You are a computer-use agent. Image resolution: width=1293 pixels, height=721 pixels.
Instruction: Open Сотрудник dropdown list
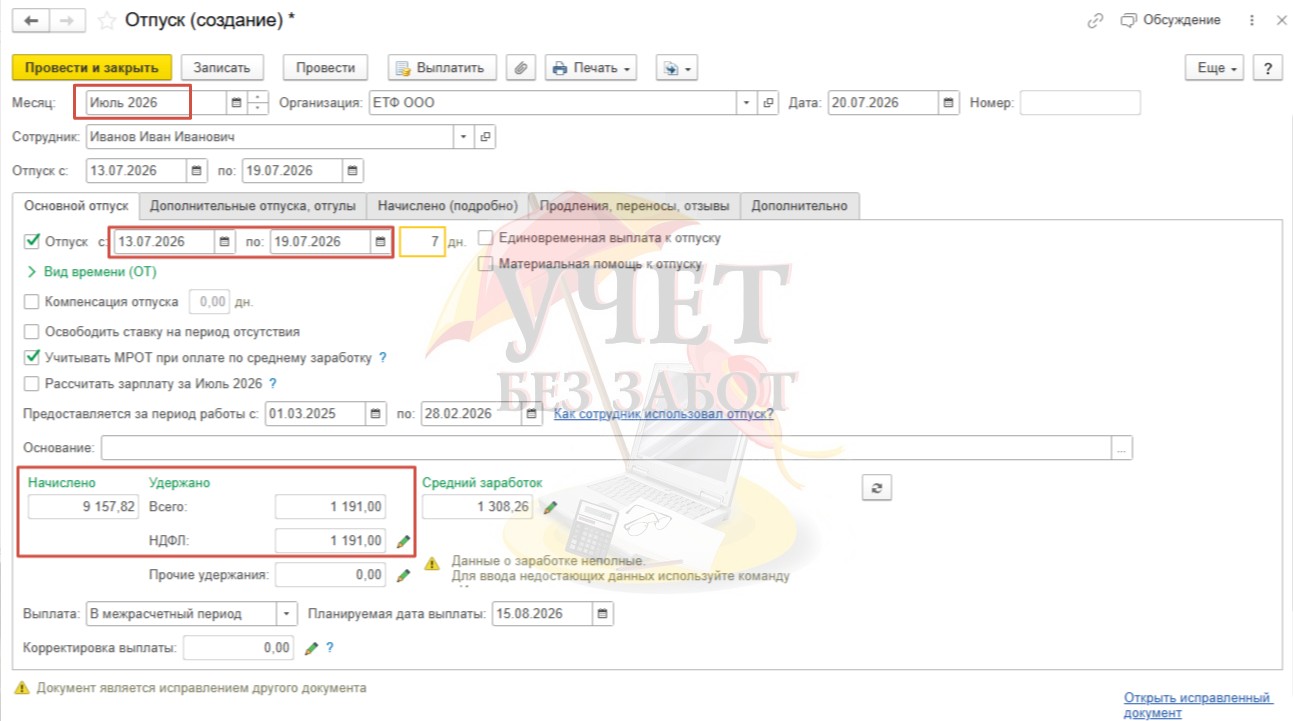tap(465, 136)
